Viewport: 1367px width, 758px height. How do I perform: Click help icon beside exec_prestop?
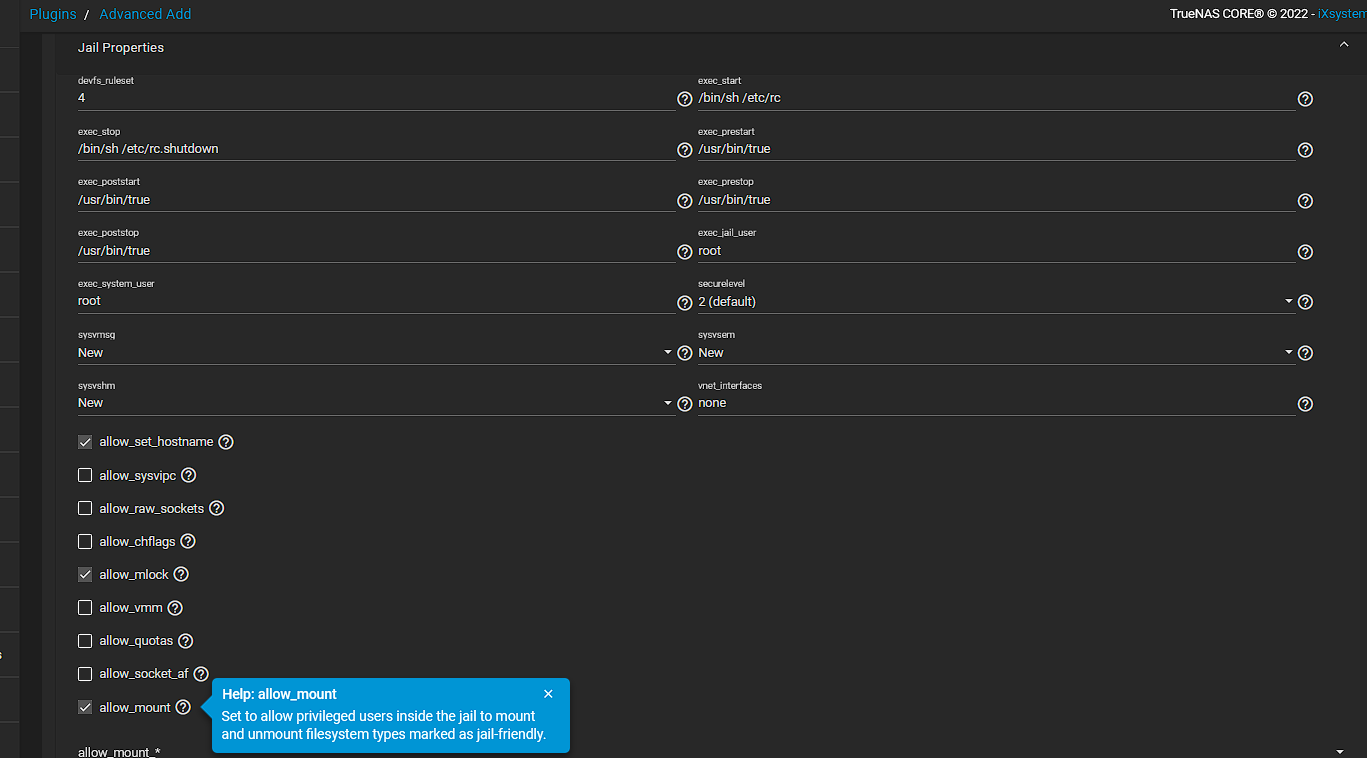[x=1305, y=201]
